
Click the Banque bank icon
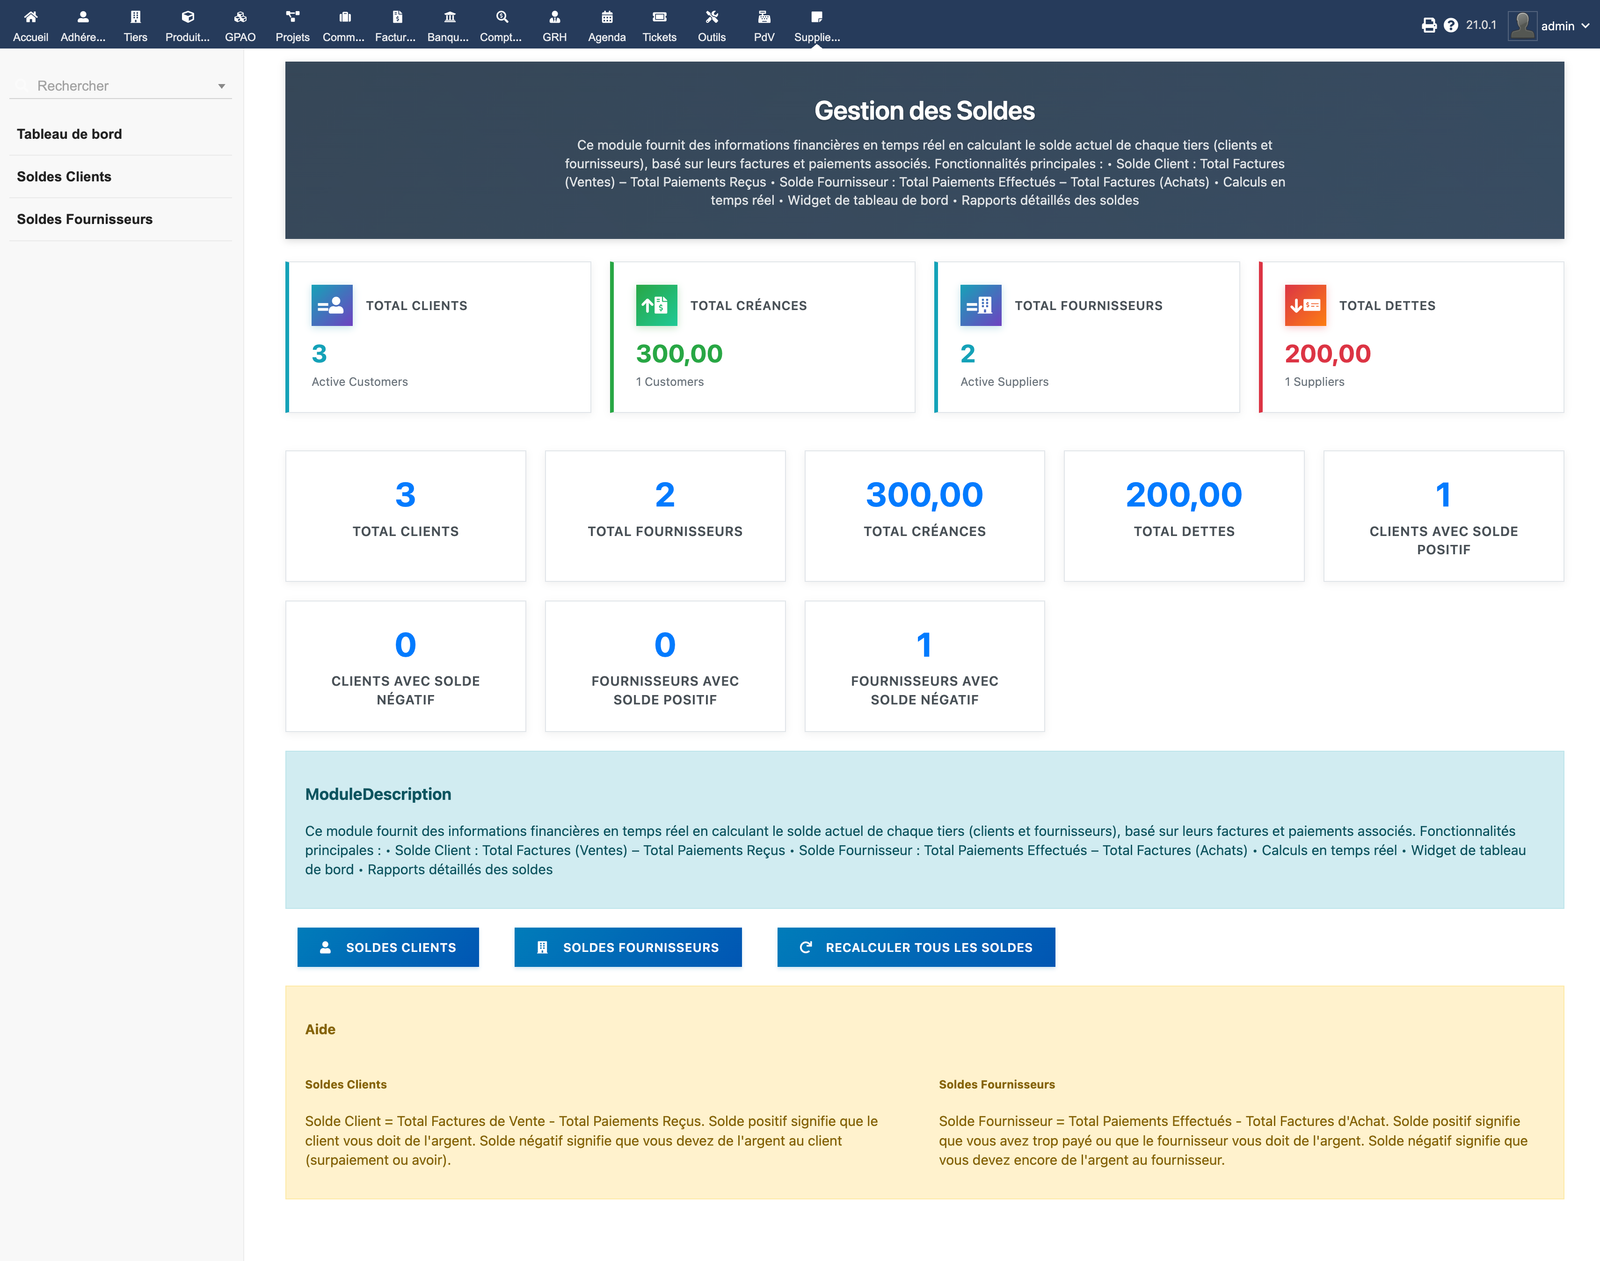(x=447, y=24)
